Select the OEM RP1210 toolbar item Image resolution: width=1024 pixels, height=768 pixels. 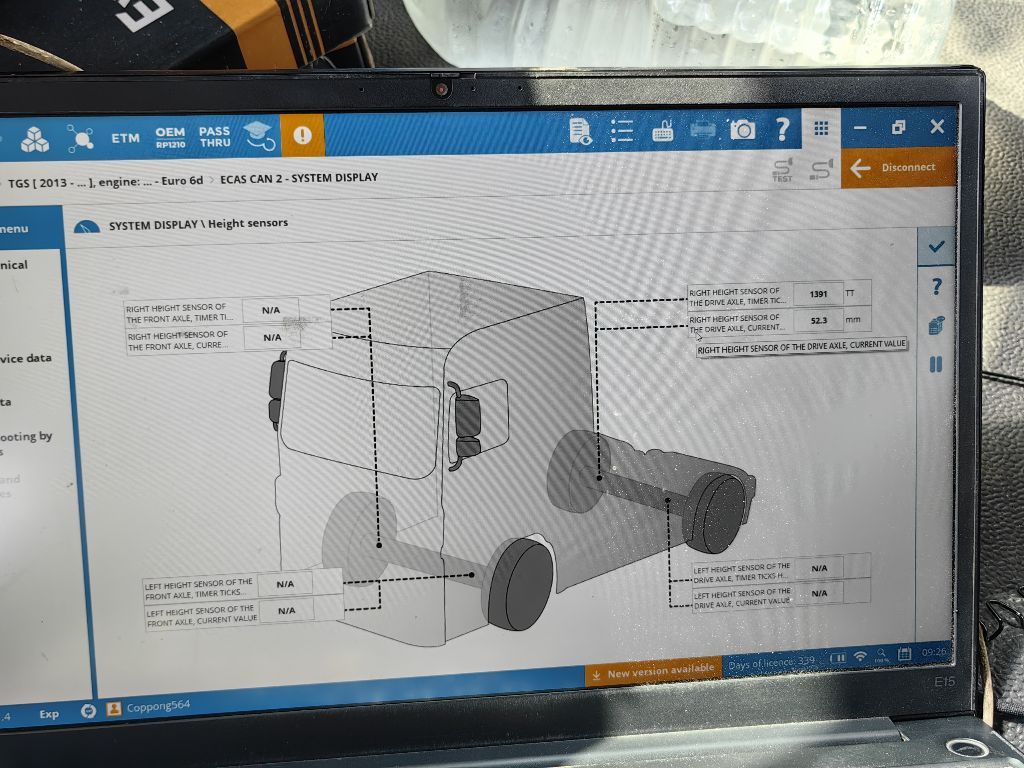tap(170, 137)
